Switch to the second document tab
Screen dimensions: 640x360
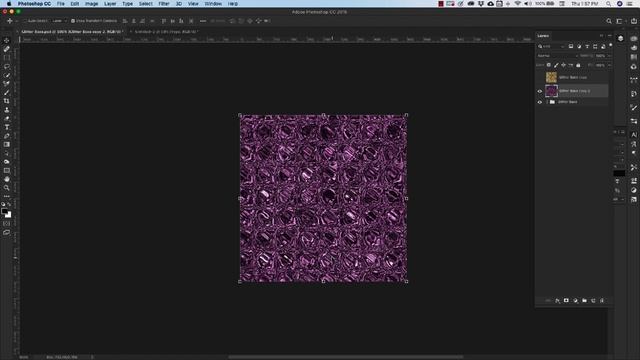click(166, 31)
